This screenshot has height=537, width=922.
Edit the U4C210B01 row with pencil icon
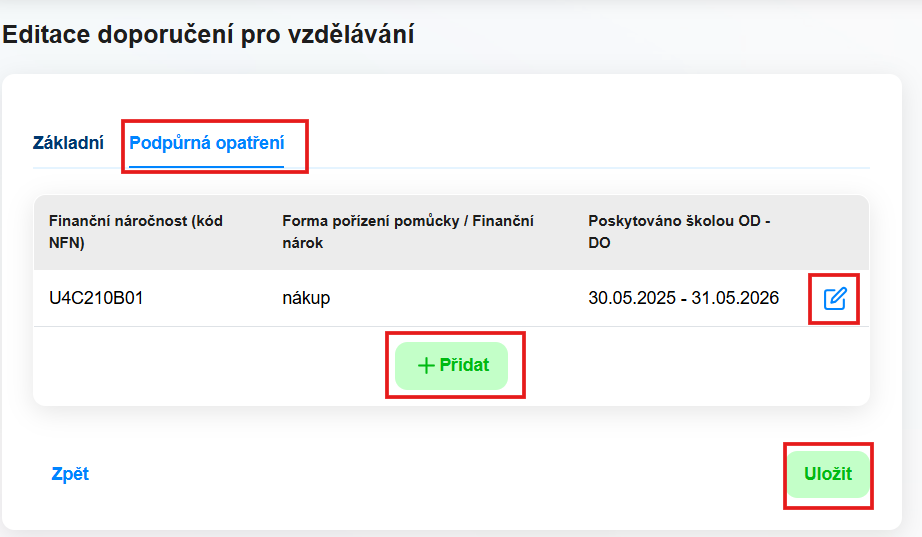coord(834,299)
